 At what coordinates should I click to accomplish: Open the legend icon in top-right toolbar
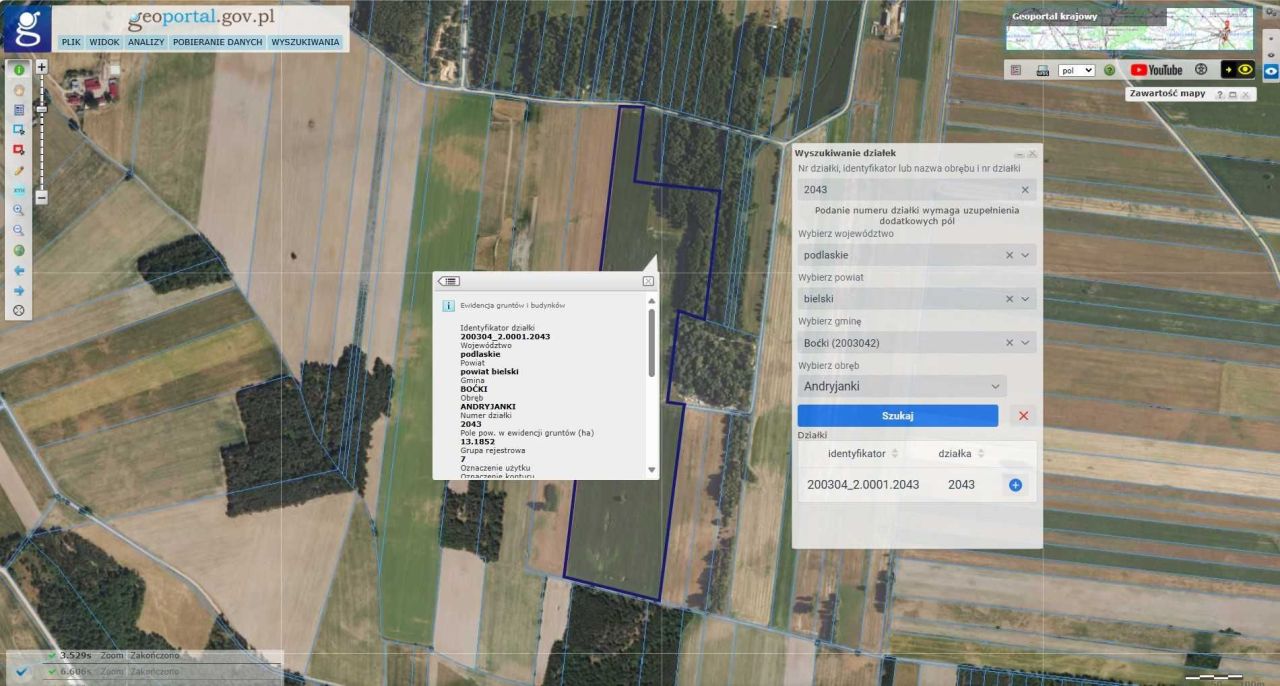pos(1015,71)
